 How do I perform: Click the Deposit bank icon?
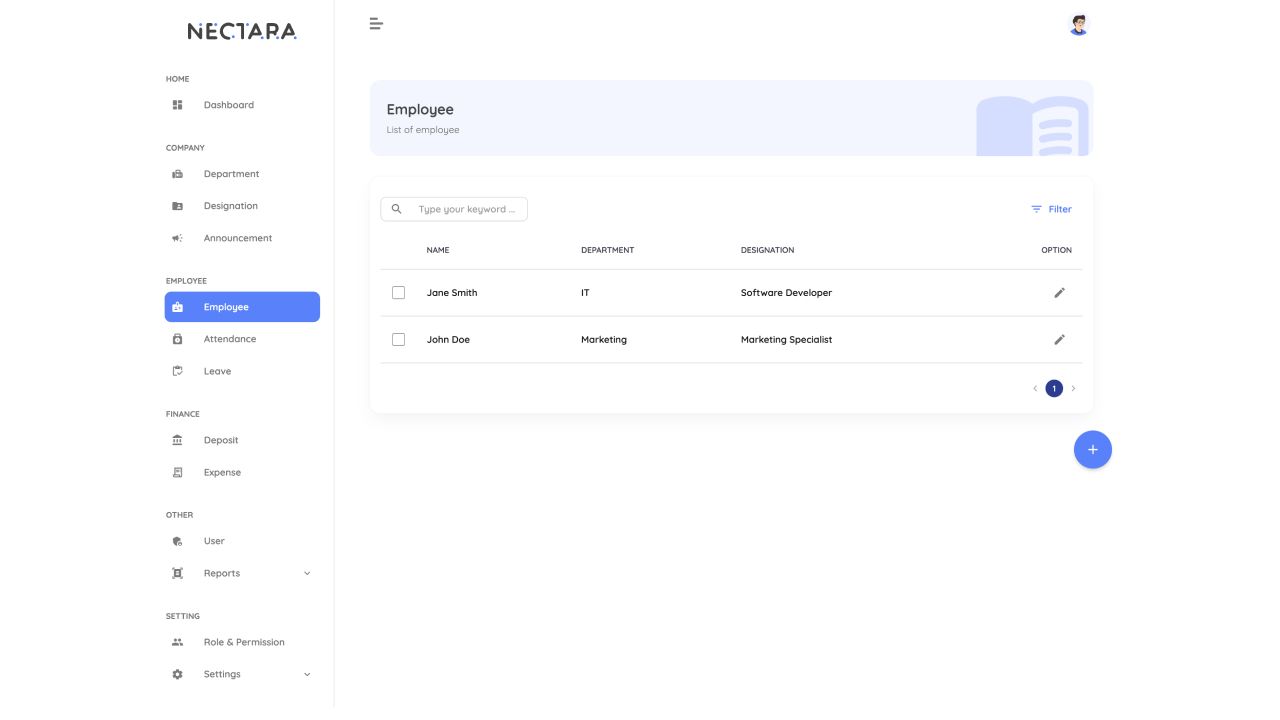(178, 440)
